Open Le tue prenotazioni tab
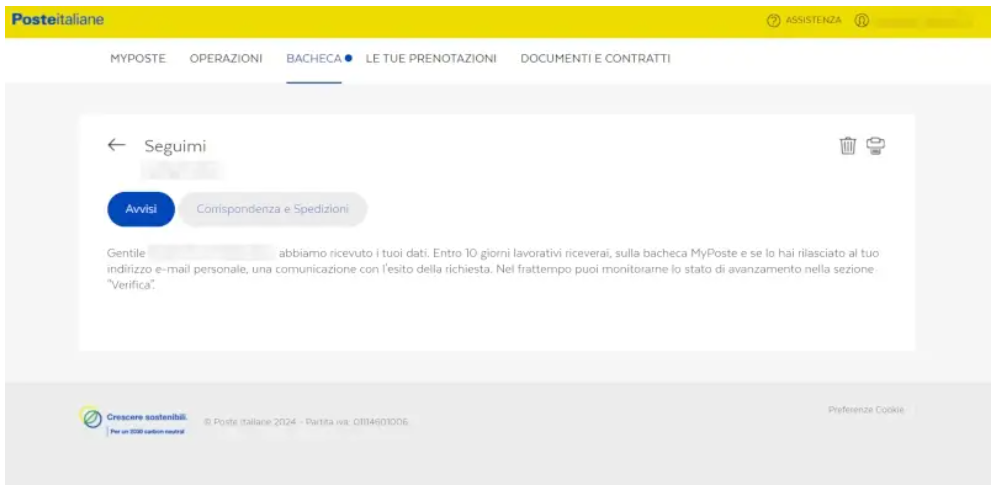The width and height of the screenshot is (996, 496). [431, 58]
